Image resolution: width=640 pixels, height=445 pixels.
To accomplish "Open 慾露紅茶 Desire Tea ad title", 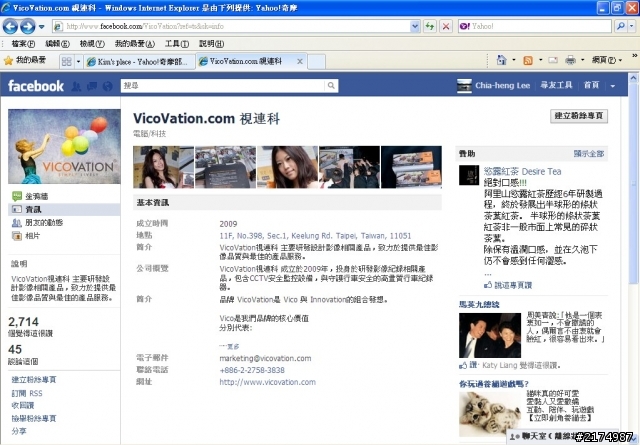I will 522,171.
